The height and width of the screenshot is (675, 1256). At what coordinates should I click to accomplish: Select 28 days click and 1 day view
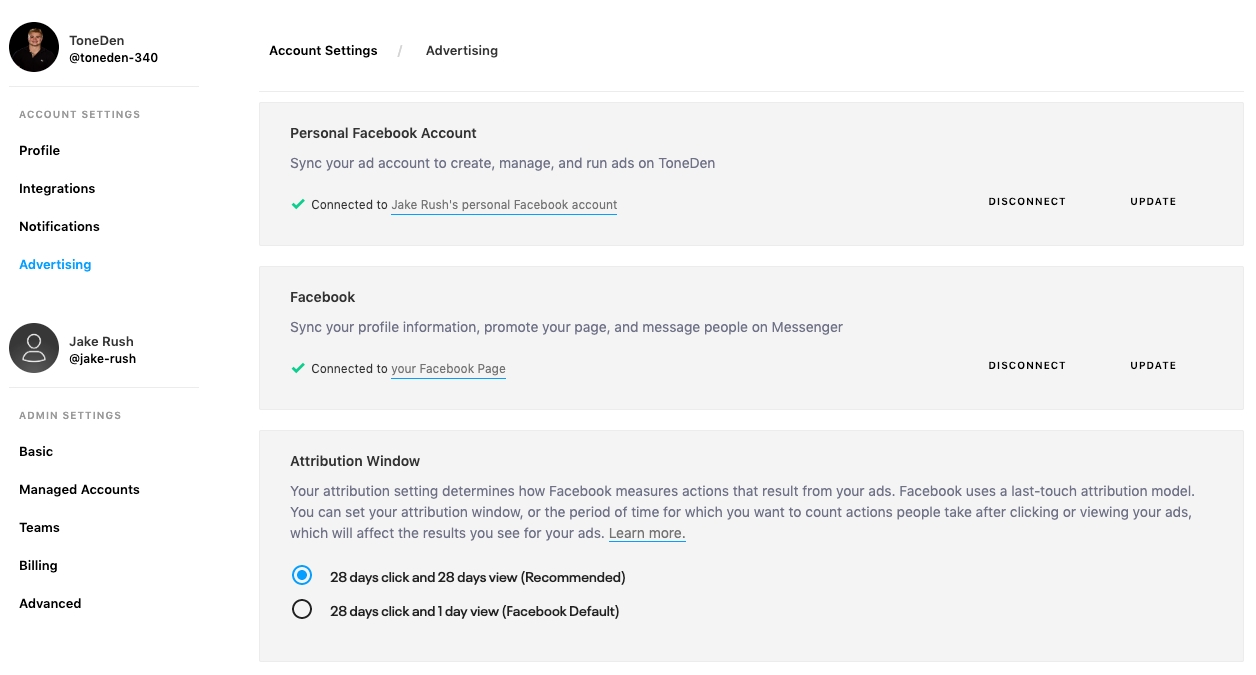click(302, 610)
